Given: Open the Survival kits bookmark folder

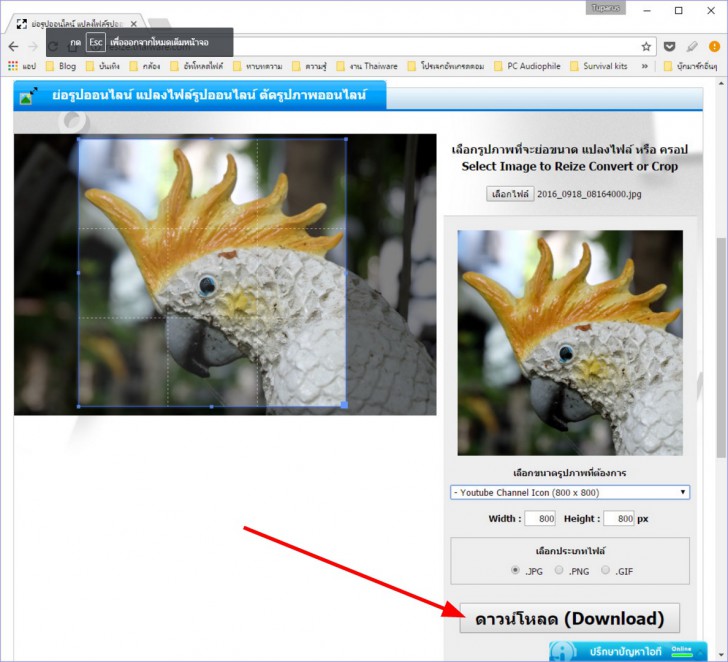Looking at the screenshot, I should 599,66.
